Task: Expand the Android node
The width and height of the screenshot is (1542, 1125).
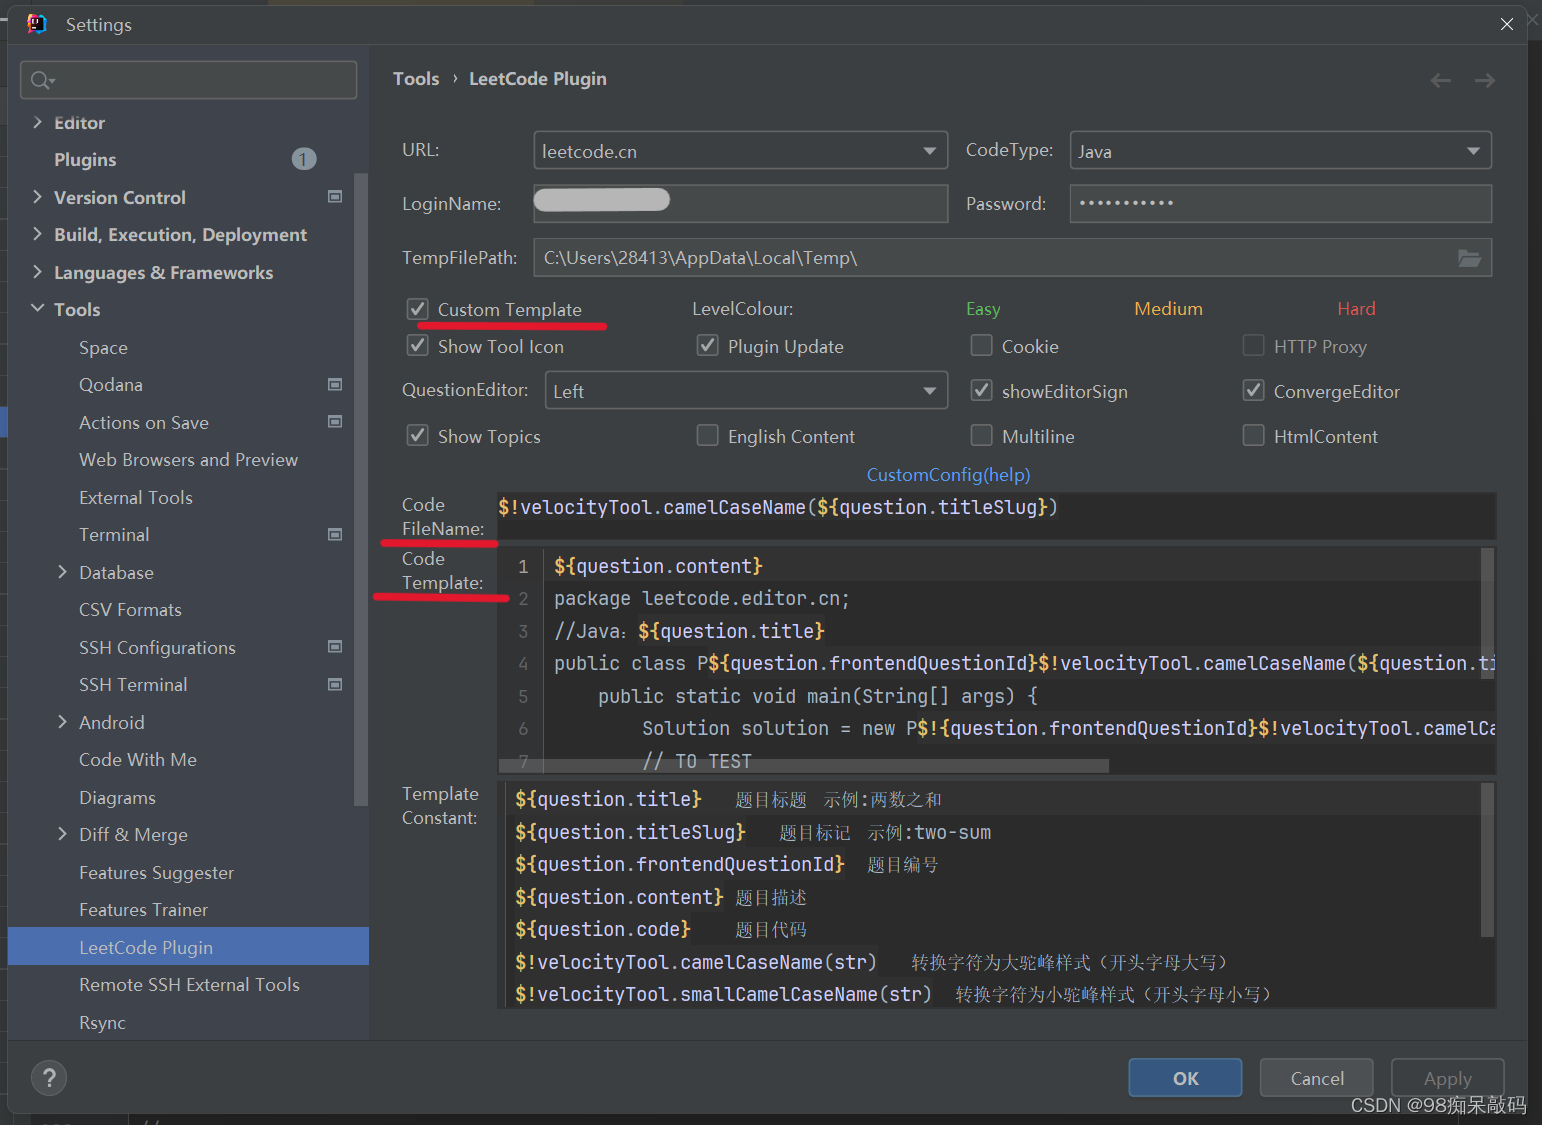Action: (x=62, y=722)
